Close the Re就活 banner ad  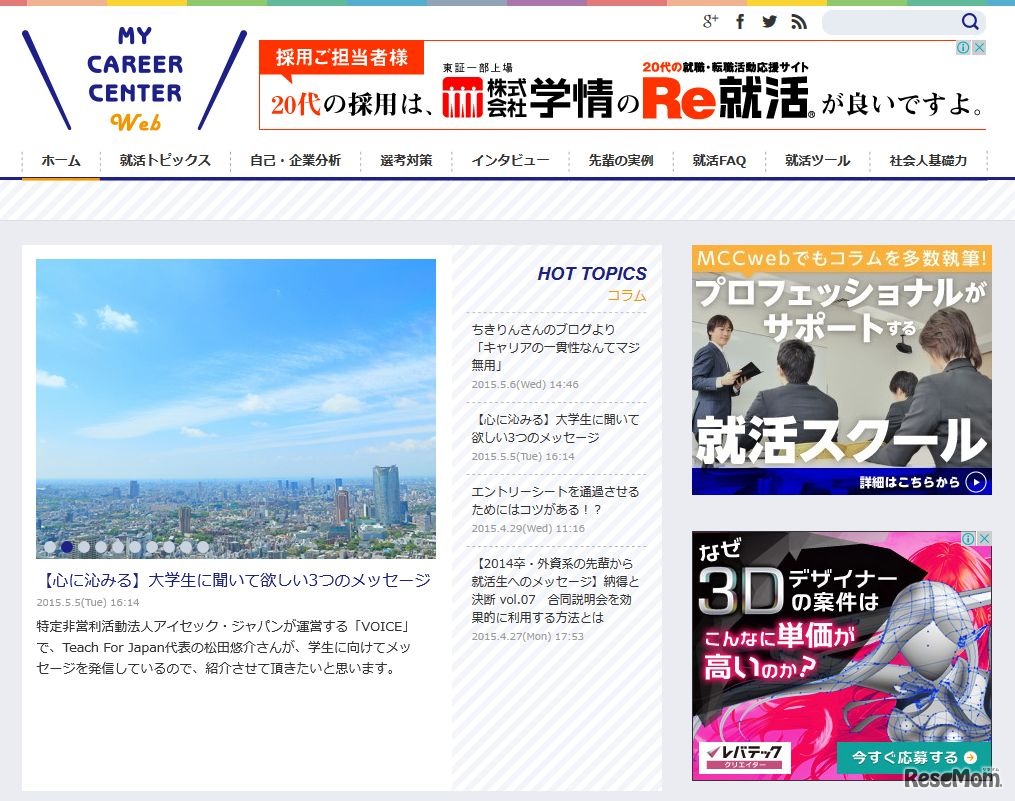[x=978, y=46]
